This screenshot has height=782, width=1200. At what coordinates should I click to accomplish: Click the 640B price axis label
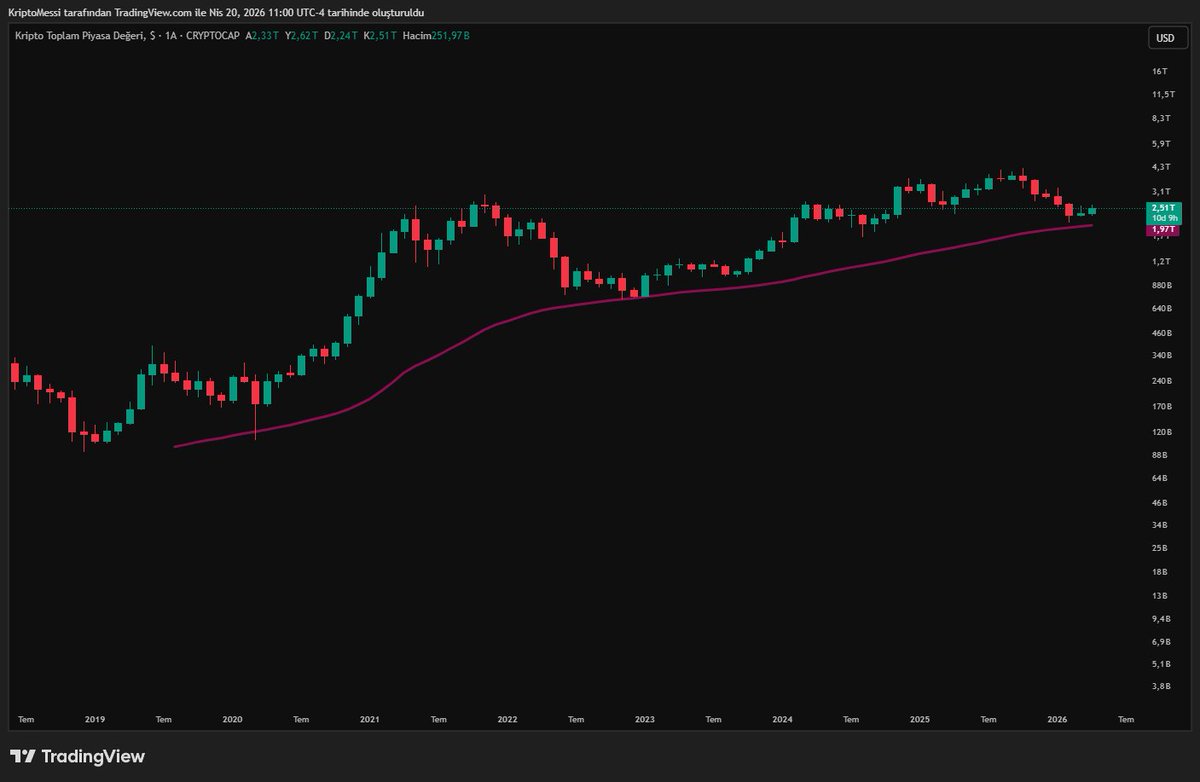pos(1162,309)
